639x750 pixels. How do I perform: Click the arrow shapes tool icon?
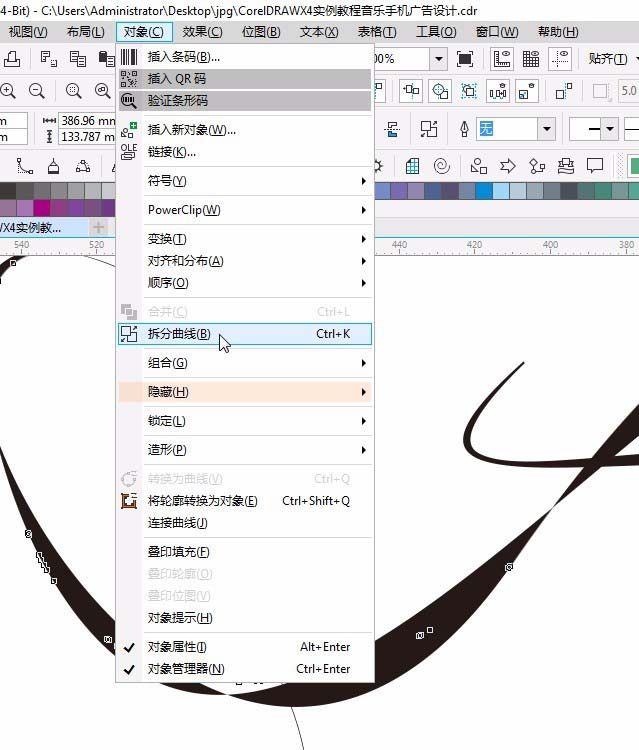pyautogui.click(x=507, y=166)
